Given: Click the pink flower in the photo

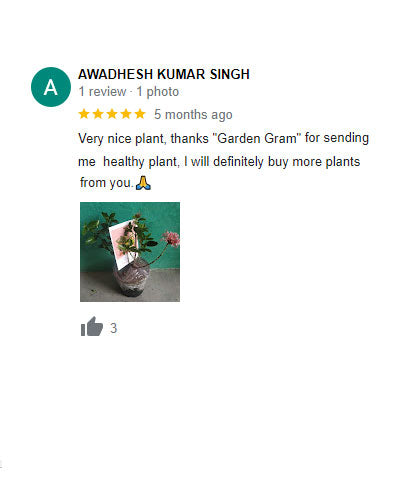Looking at the screenshot, I should tap(171, 239).
